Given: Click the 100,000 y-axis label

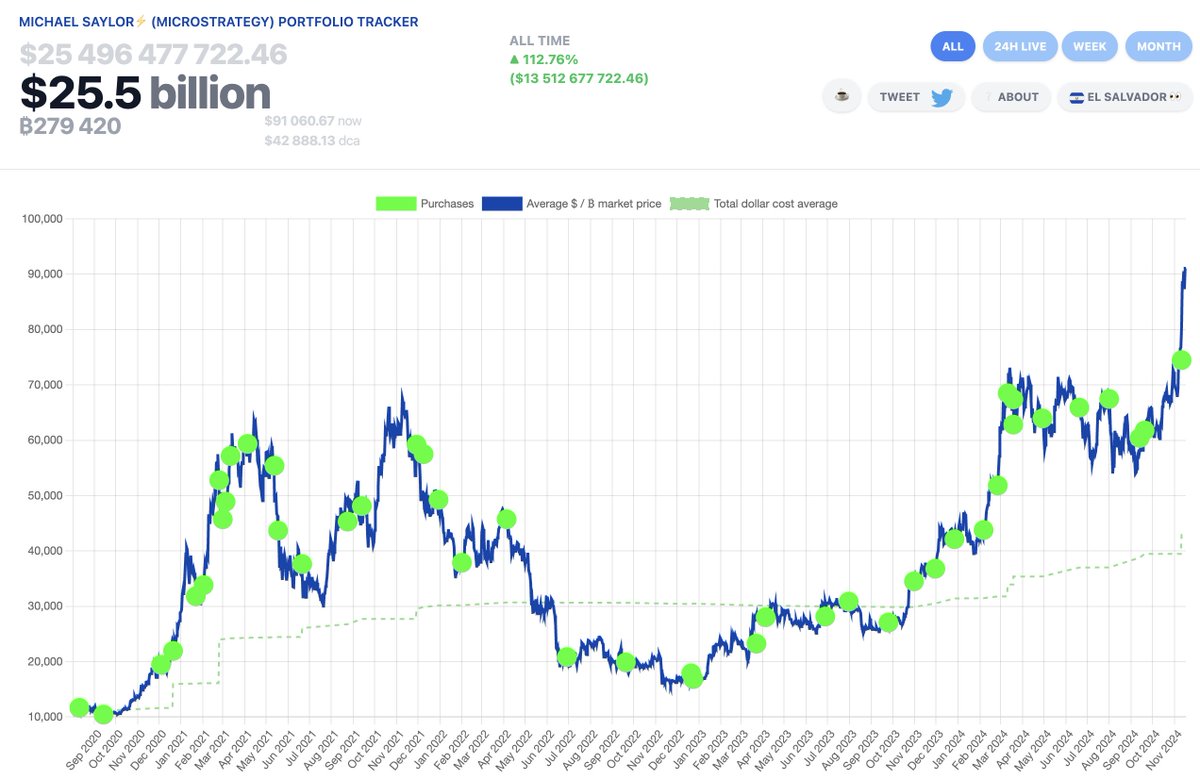Looking at the screenshot, I should 42,219.
